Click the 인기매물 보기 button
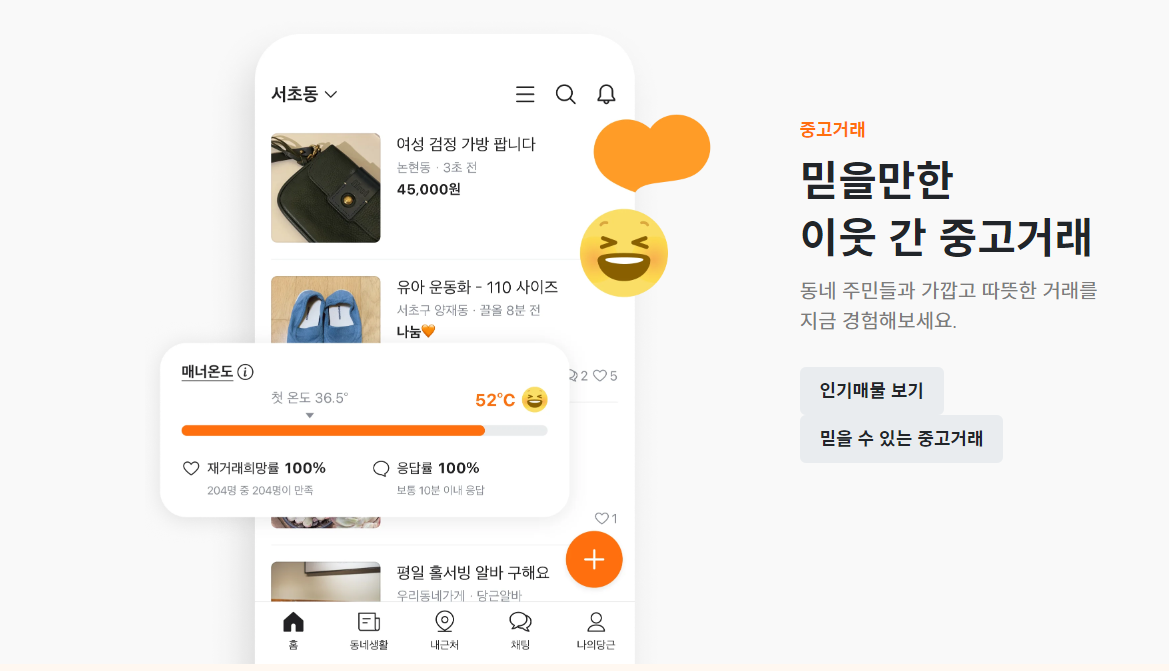Image resolution: width=1169 pixels, height=671 pixels. click(x=872, y=391)
